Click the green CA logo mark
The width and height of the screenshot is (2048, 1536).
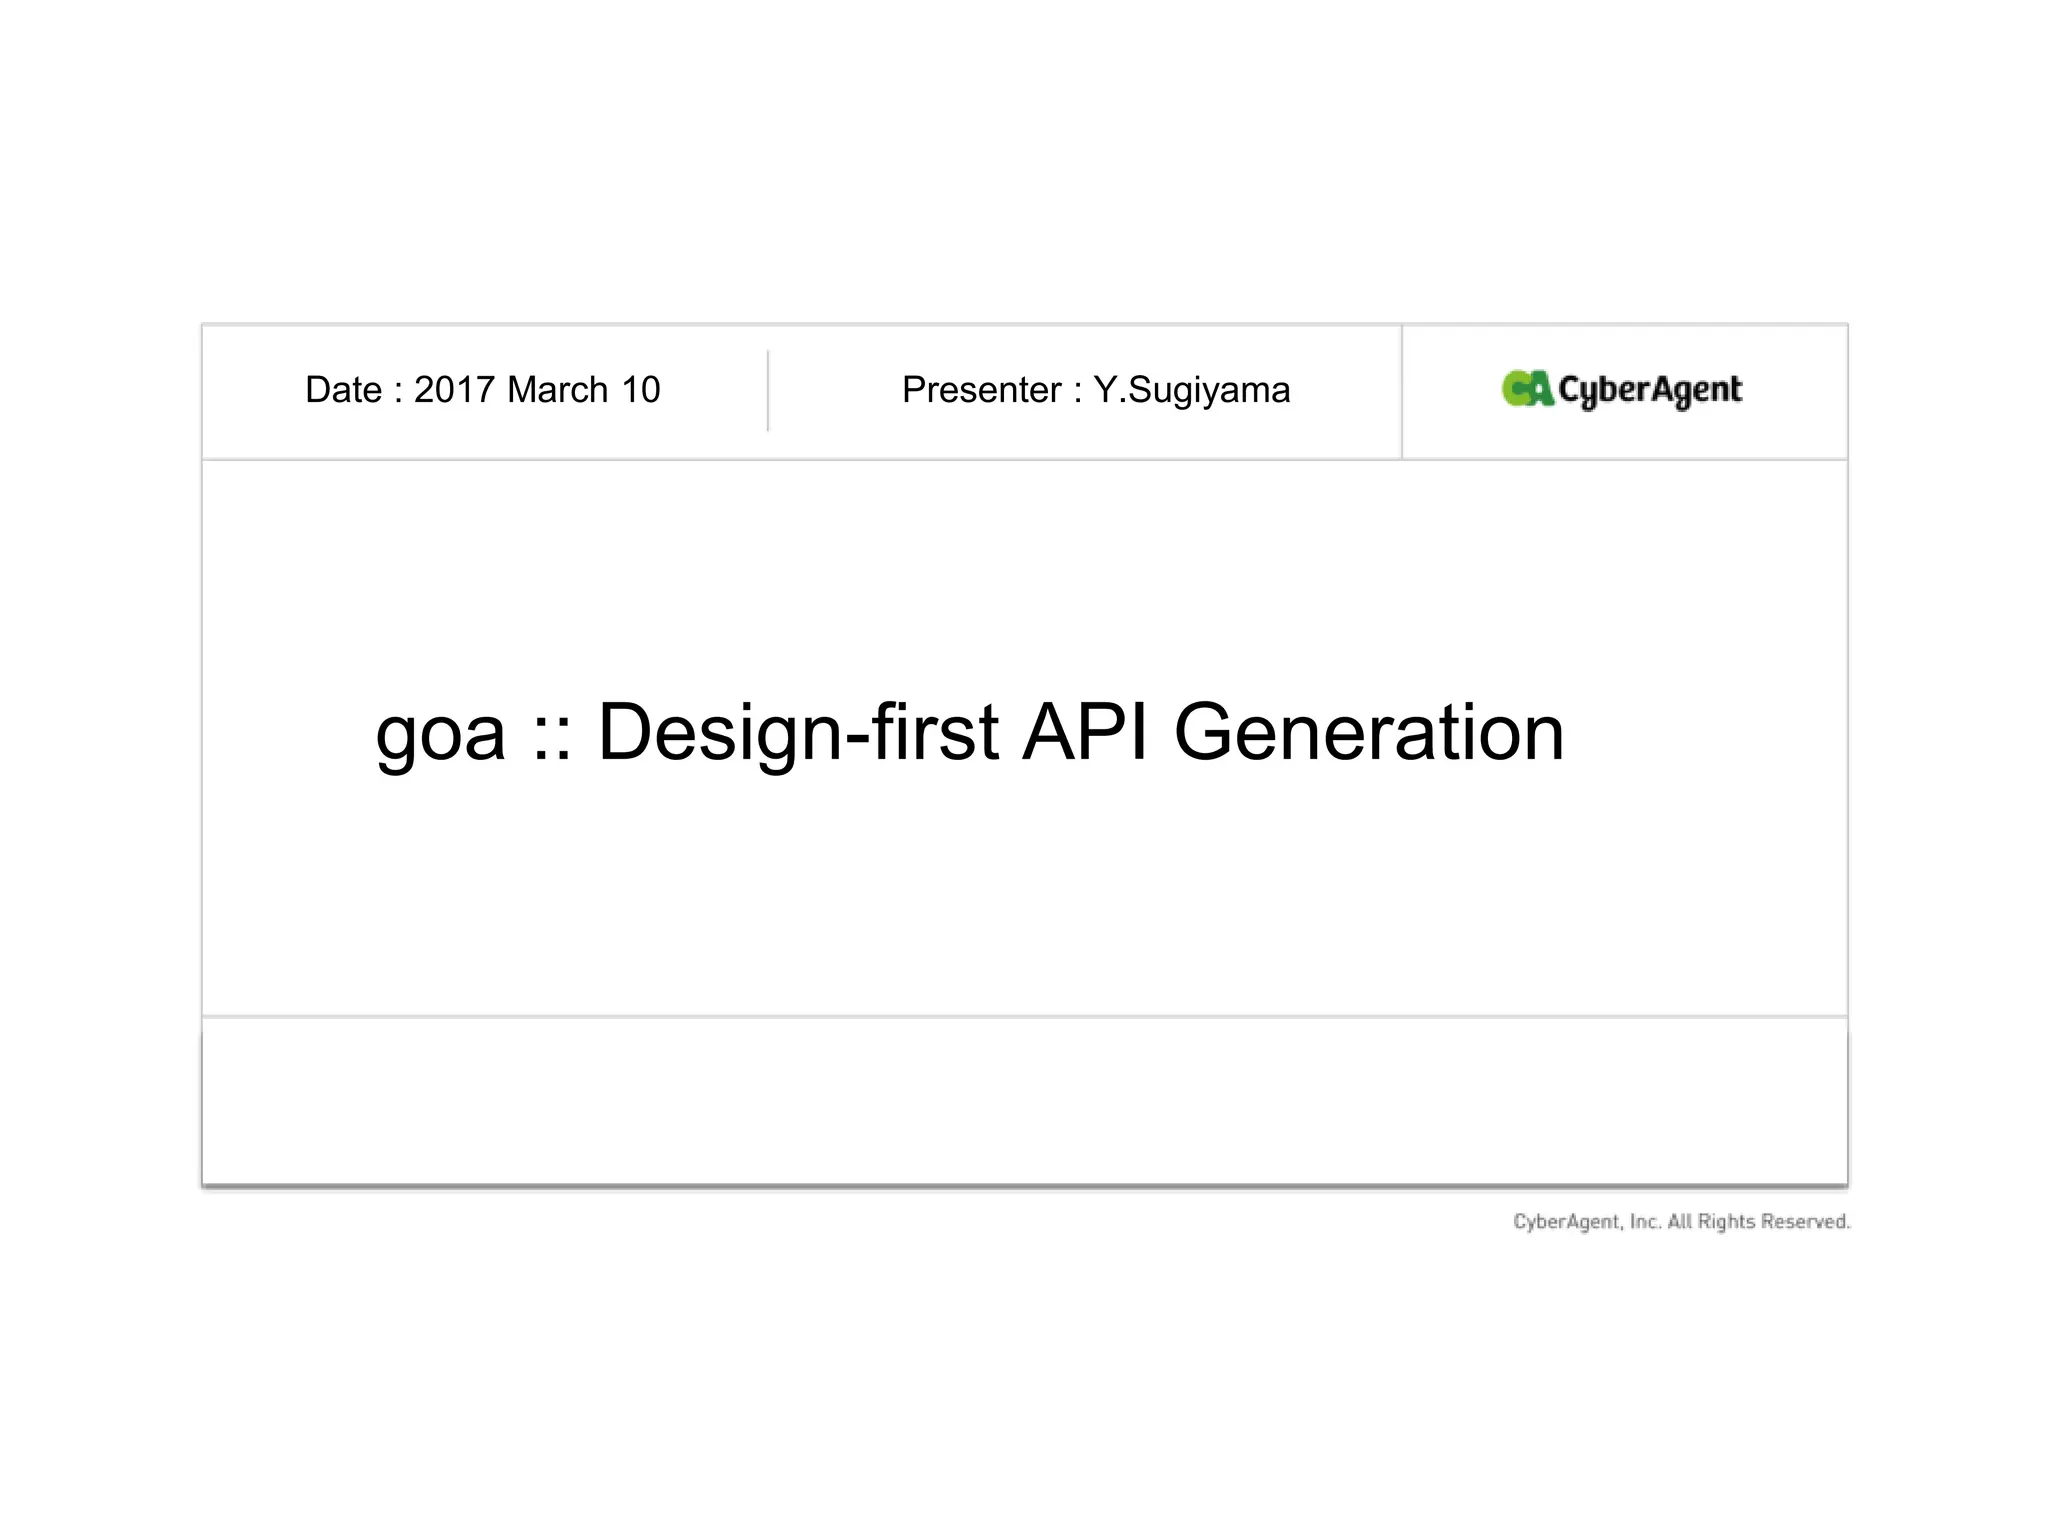pos(1526,389)
